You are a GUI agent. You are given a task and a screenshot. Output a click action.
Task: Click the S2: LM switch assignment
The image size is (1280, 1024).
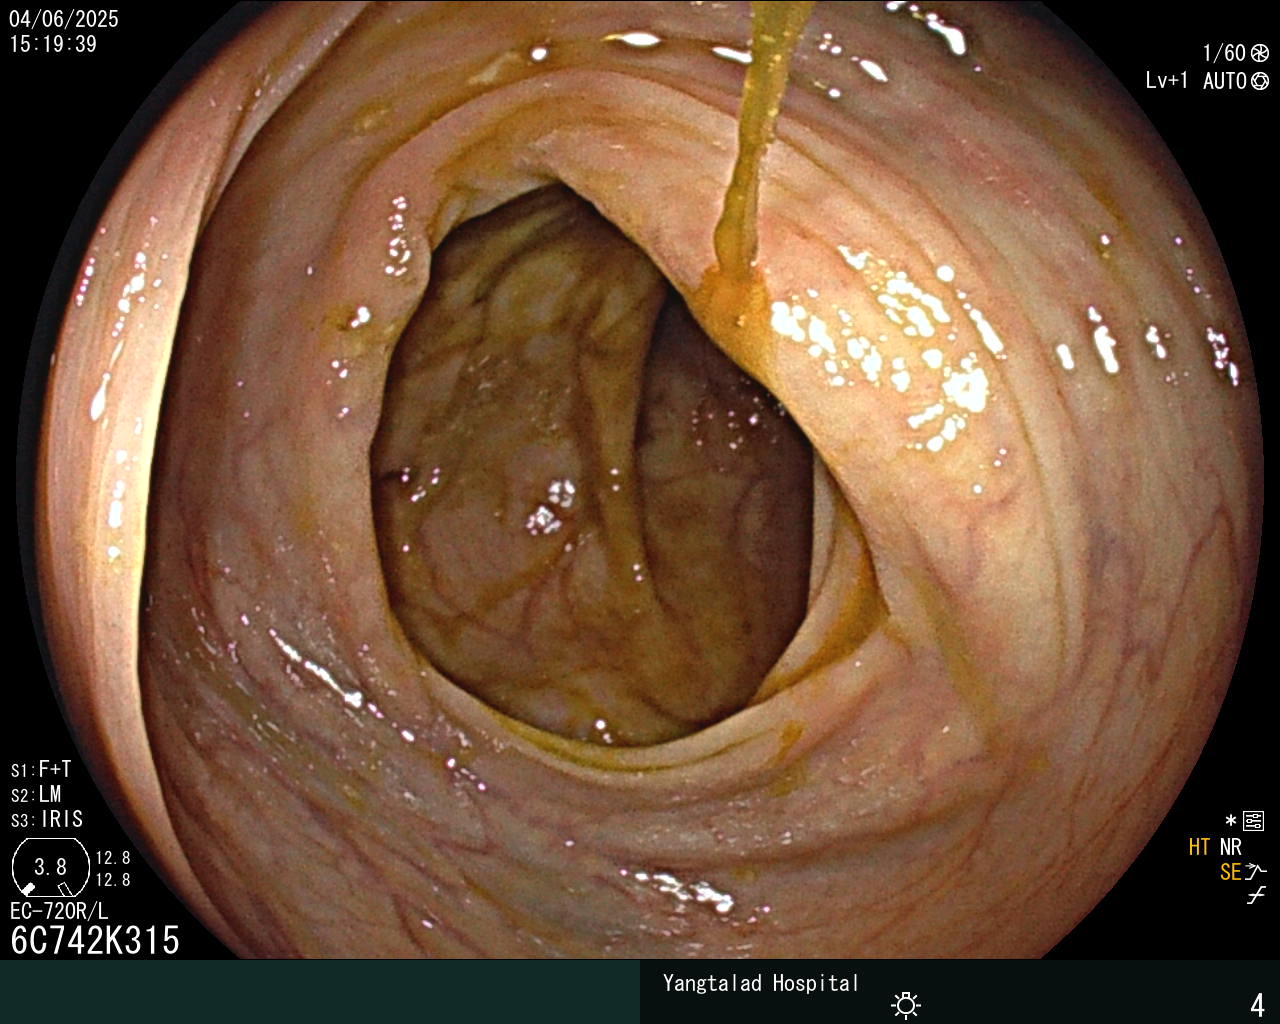pyautogui.click(x=37, y=794)
